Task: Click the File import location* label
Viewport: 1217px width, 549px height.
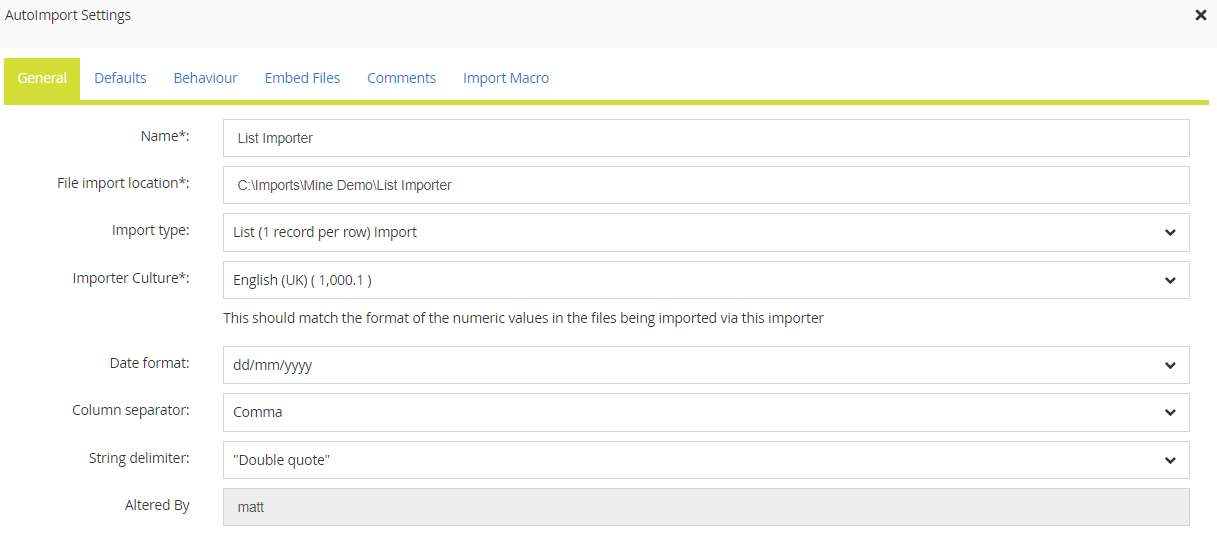Action: click(x=123, y=183)
